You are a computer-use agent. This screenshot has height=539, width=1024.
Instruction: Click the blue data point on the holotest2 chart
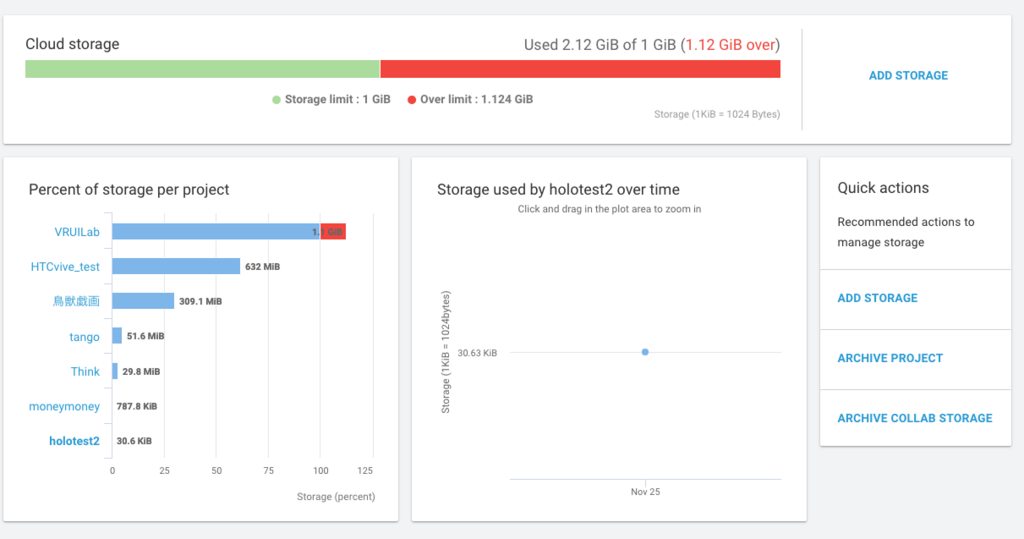pos(645,352)
